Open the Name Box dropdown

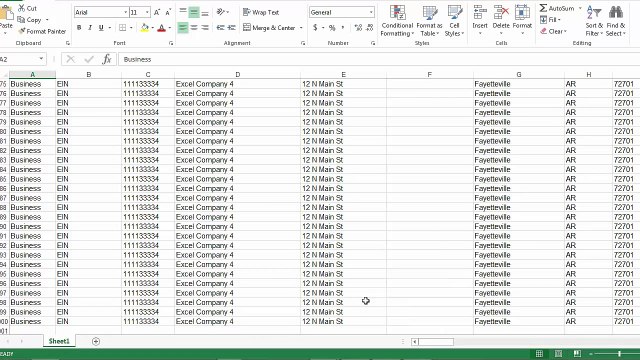click(41, 59)
